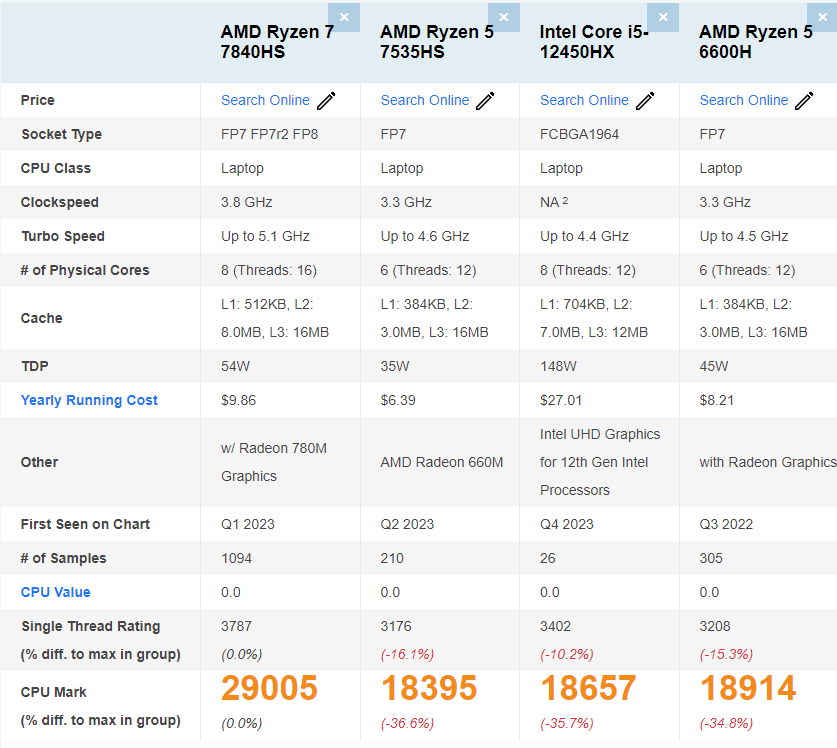Click the 148W TDP value
Viewport: 837px width, 748px height.
(558, 366)
